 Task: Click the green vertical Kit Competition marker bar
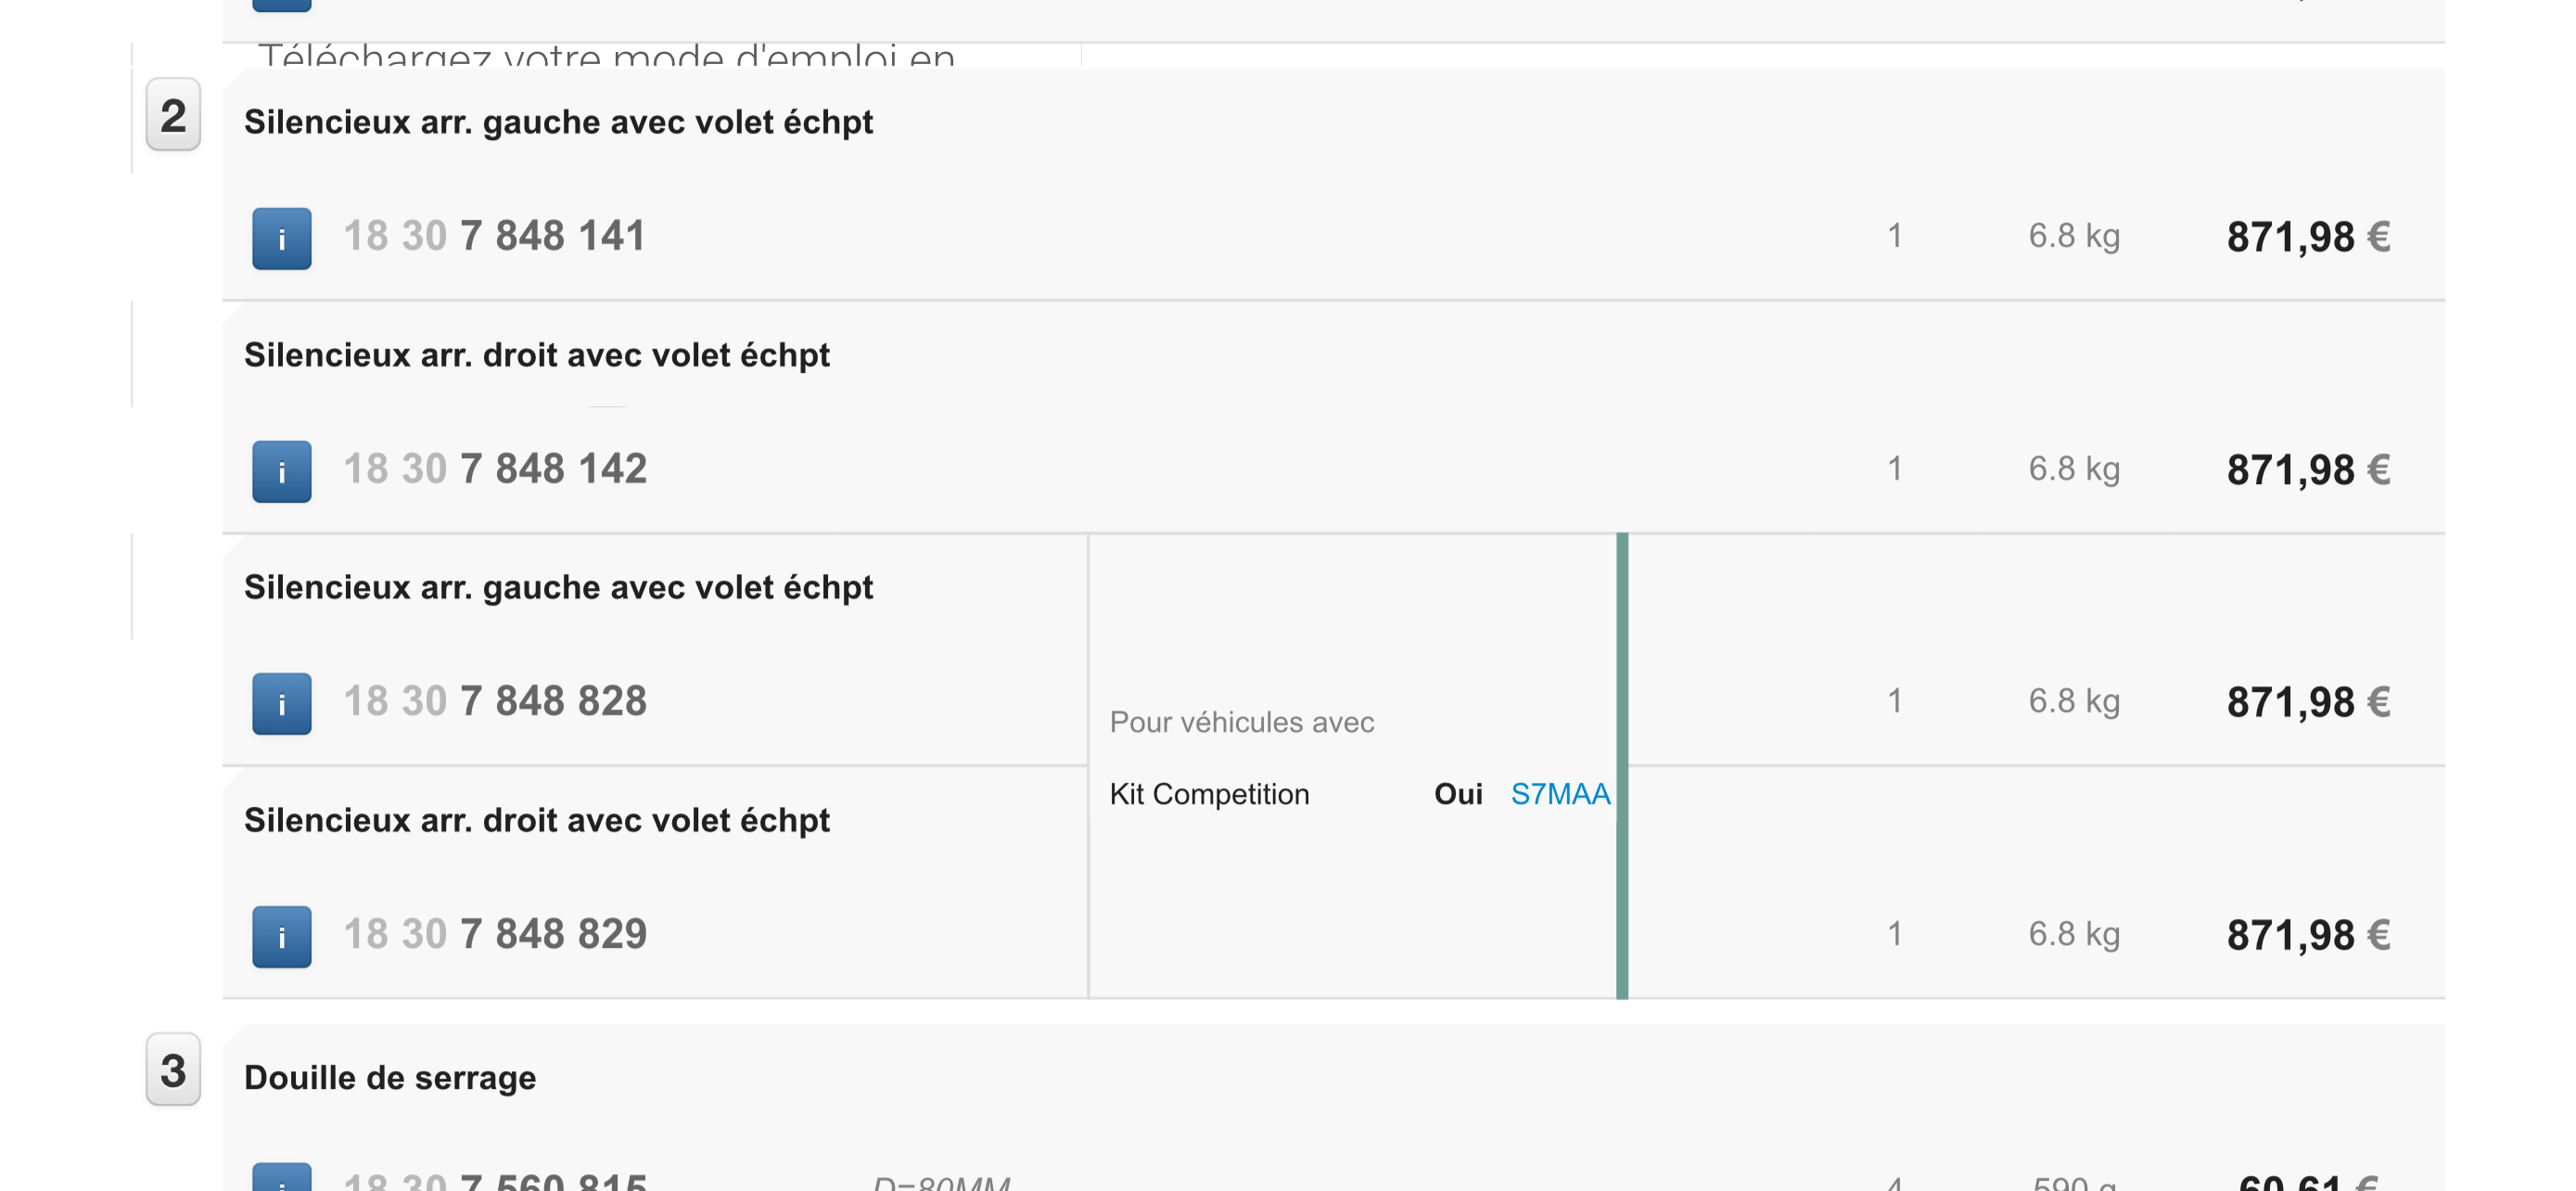click(x=1622, y=766)
